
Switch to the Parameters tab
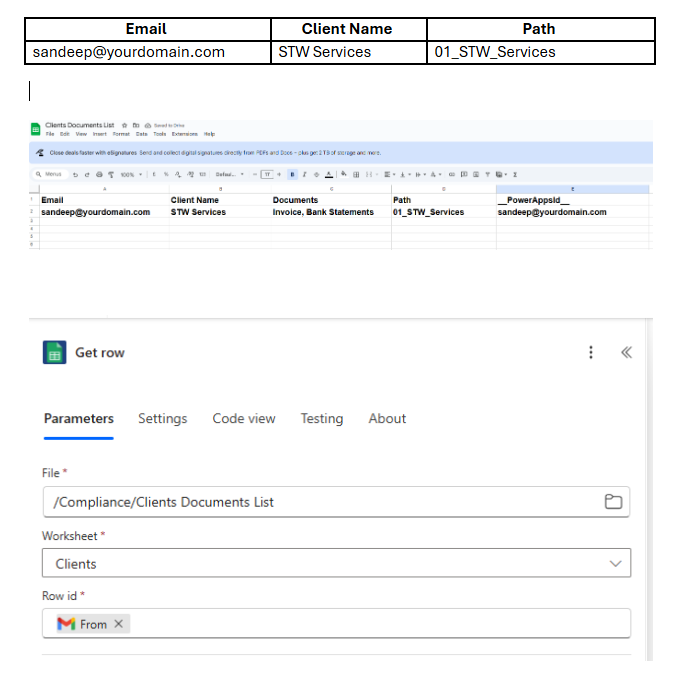coord(79,418)
